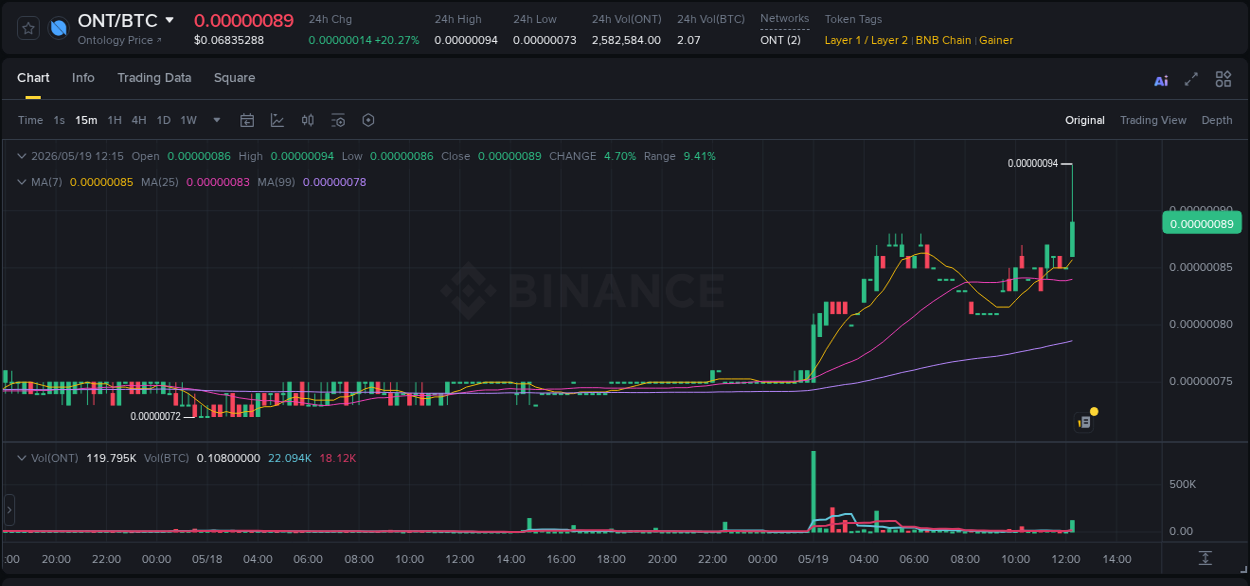Open the layout grid widgets icon
The image size is (1250, 586).
1223,79
